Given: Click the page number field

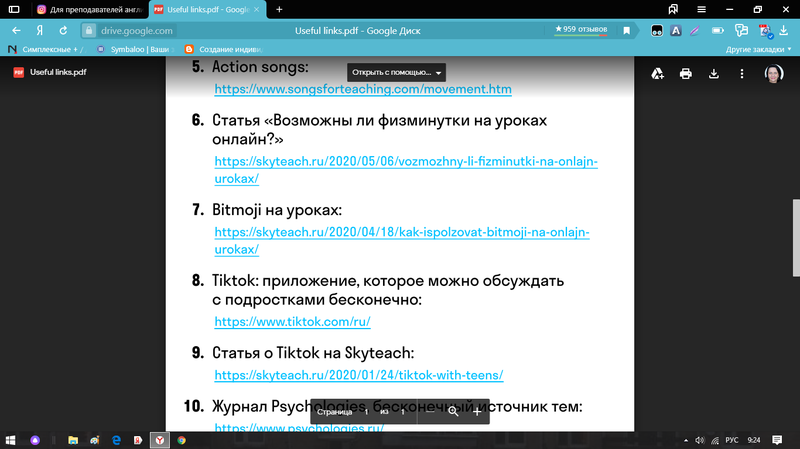Looking at the screenshot, I should pyautogui.click(x=366, y=411).
